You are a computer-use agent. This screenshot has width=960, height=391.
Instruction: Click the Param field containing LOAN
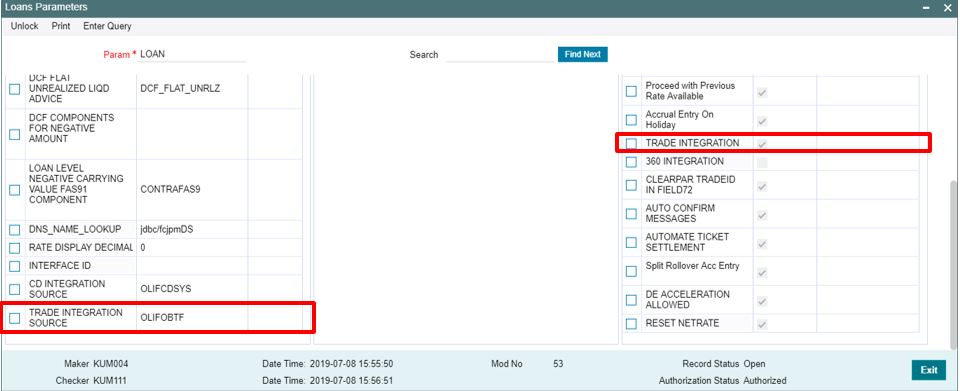coord(192,54)
